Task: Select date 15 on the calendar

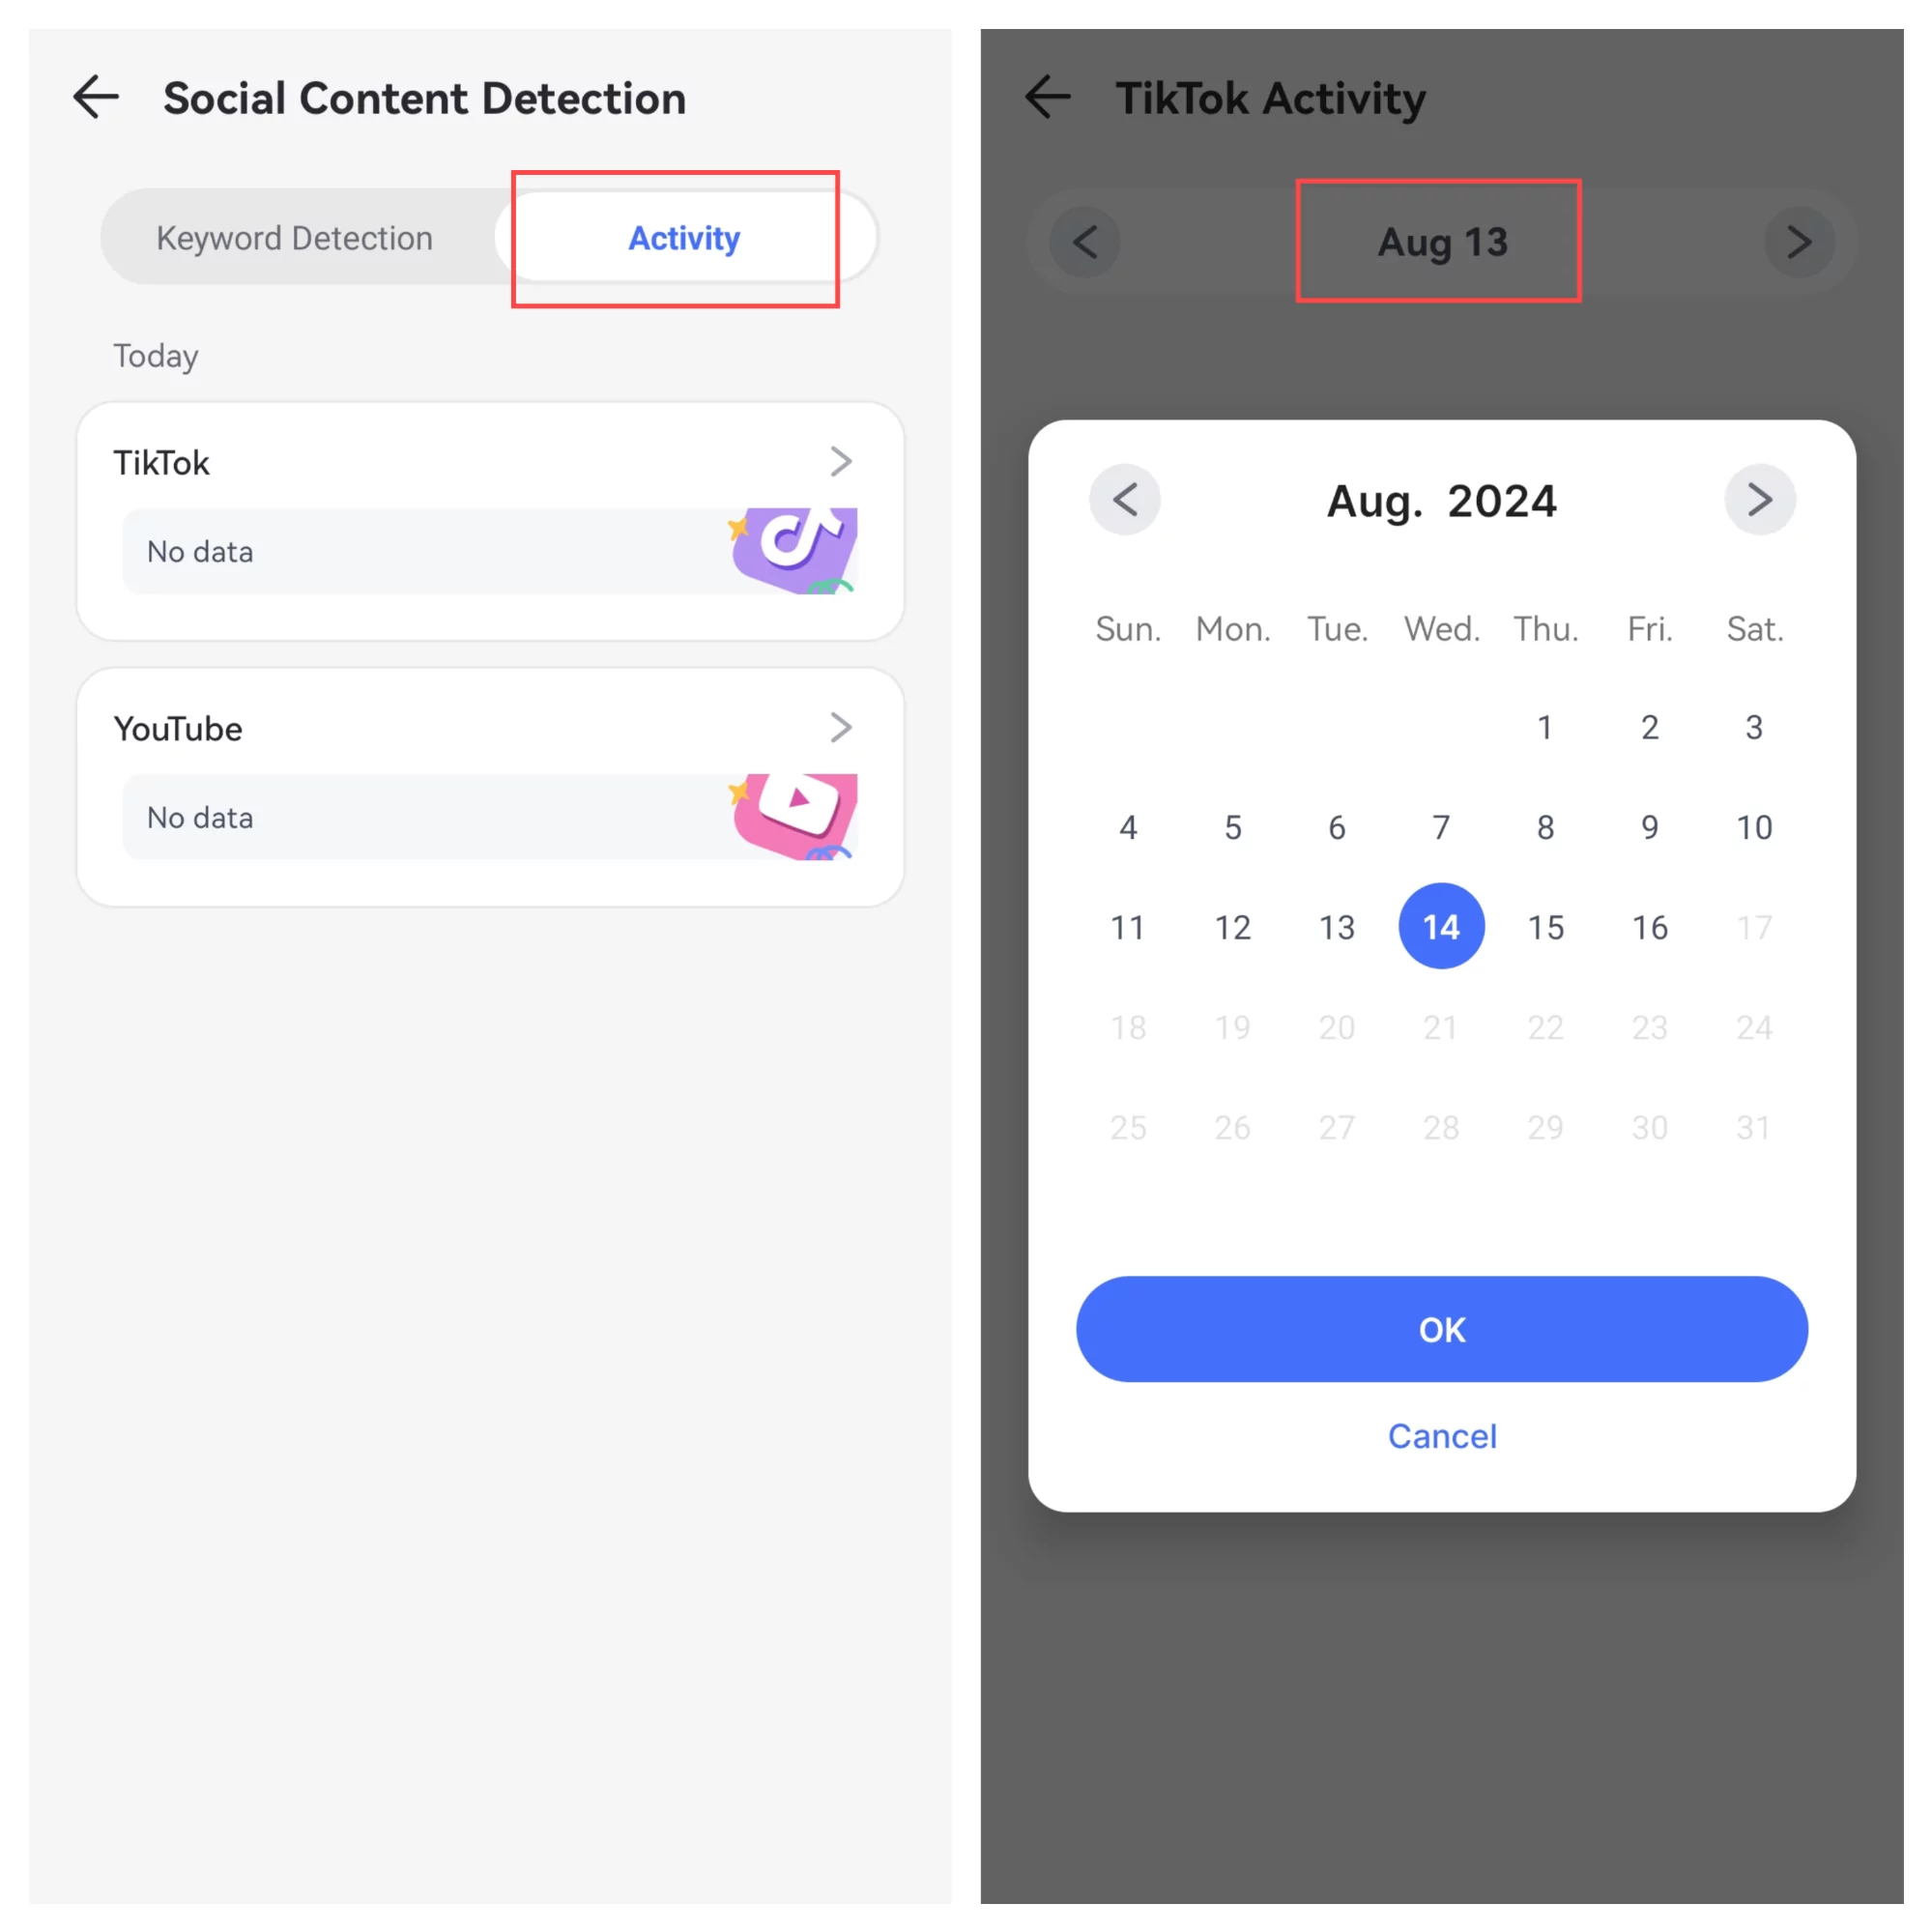Action: 1544,925
